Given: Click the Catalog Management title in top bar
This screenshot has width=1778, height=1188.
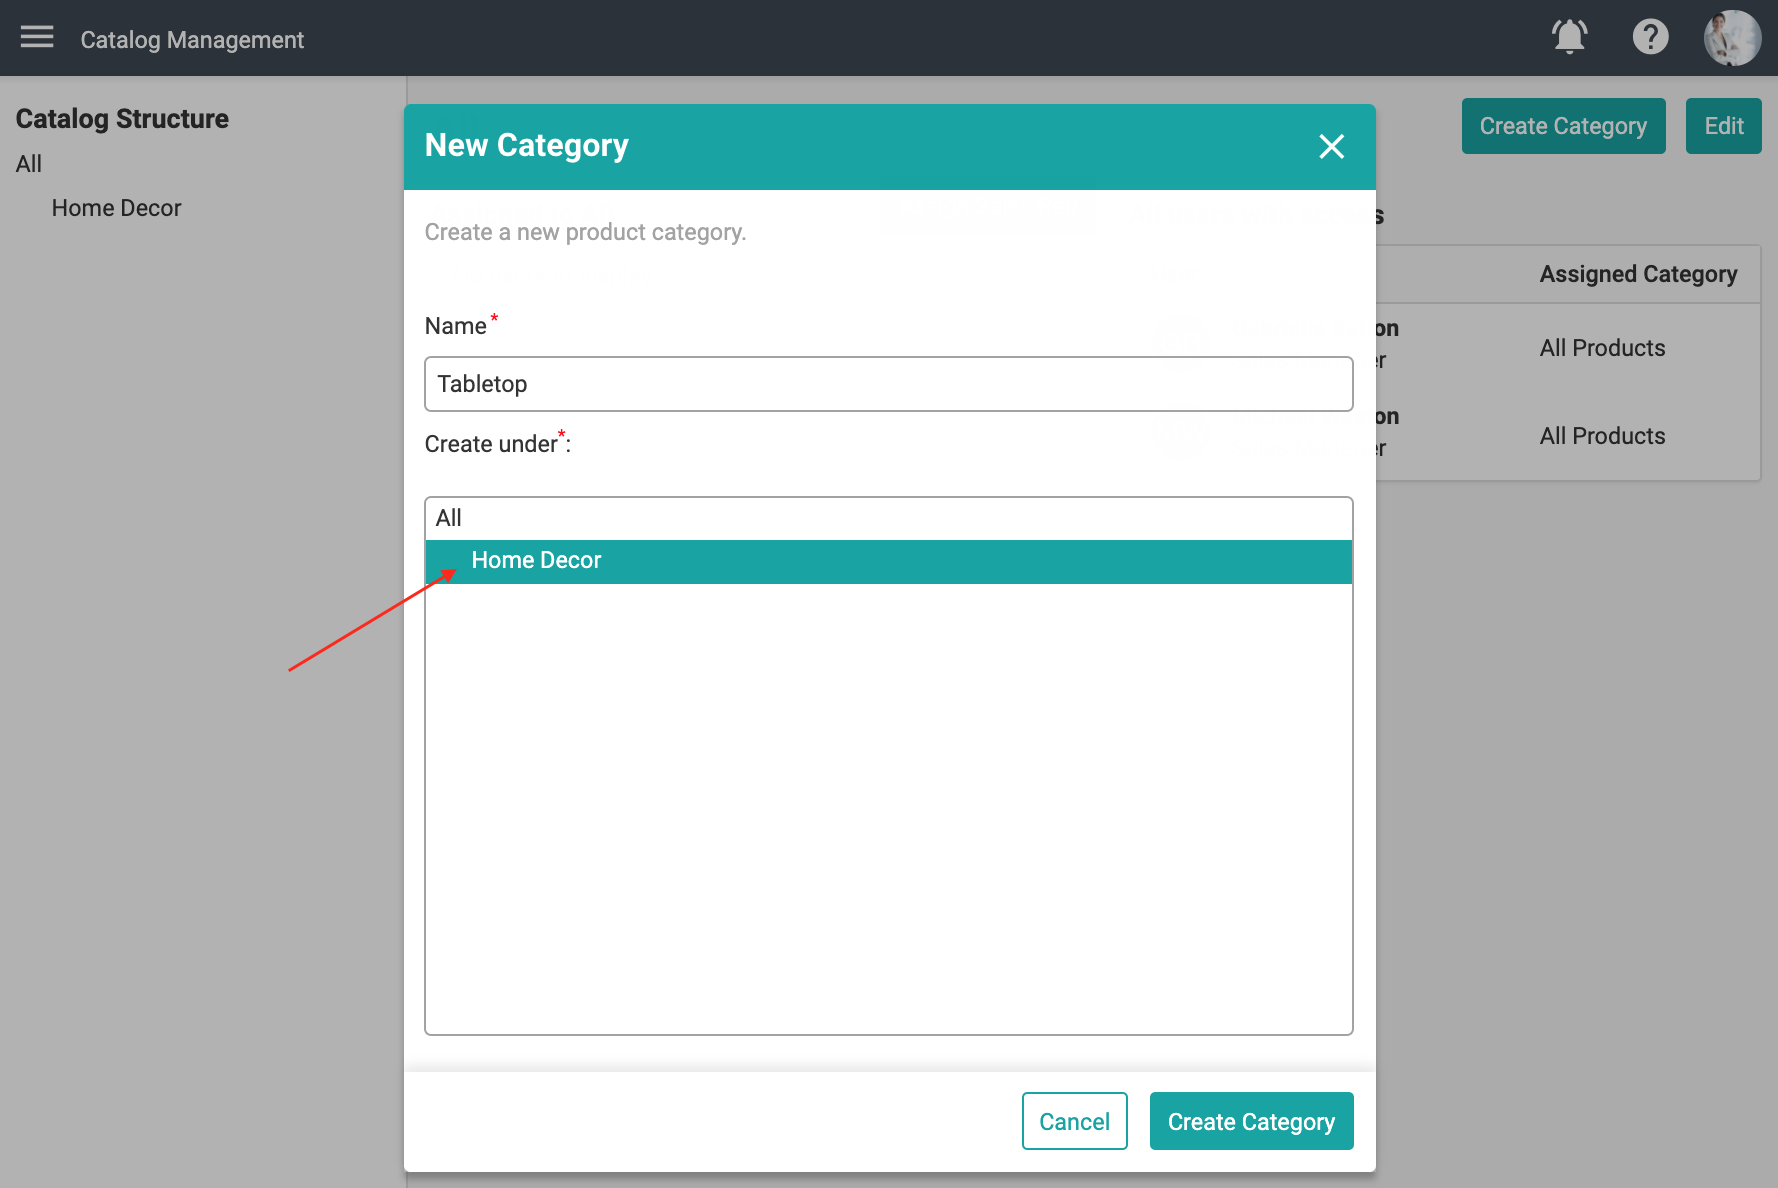Looking at the screenshot, I should pos(192,40).
